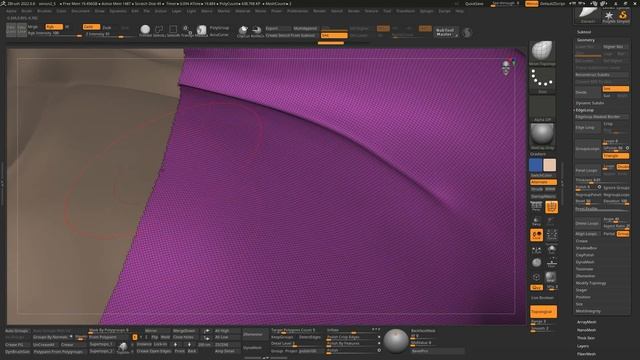Toggle the orange Floor grid icon
The image size is (640, 360).
(x=551, y=207)
